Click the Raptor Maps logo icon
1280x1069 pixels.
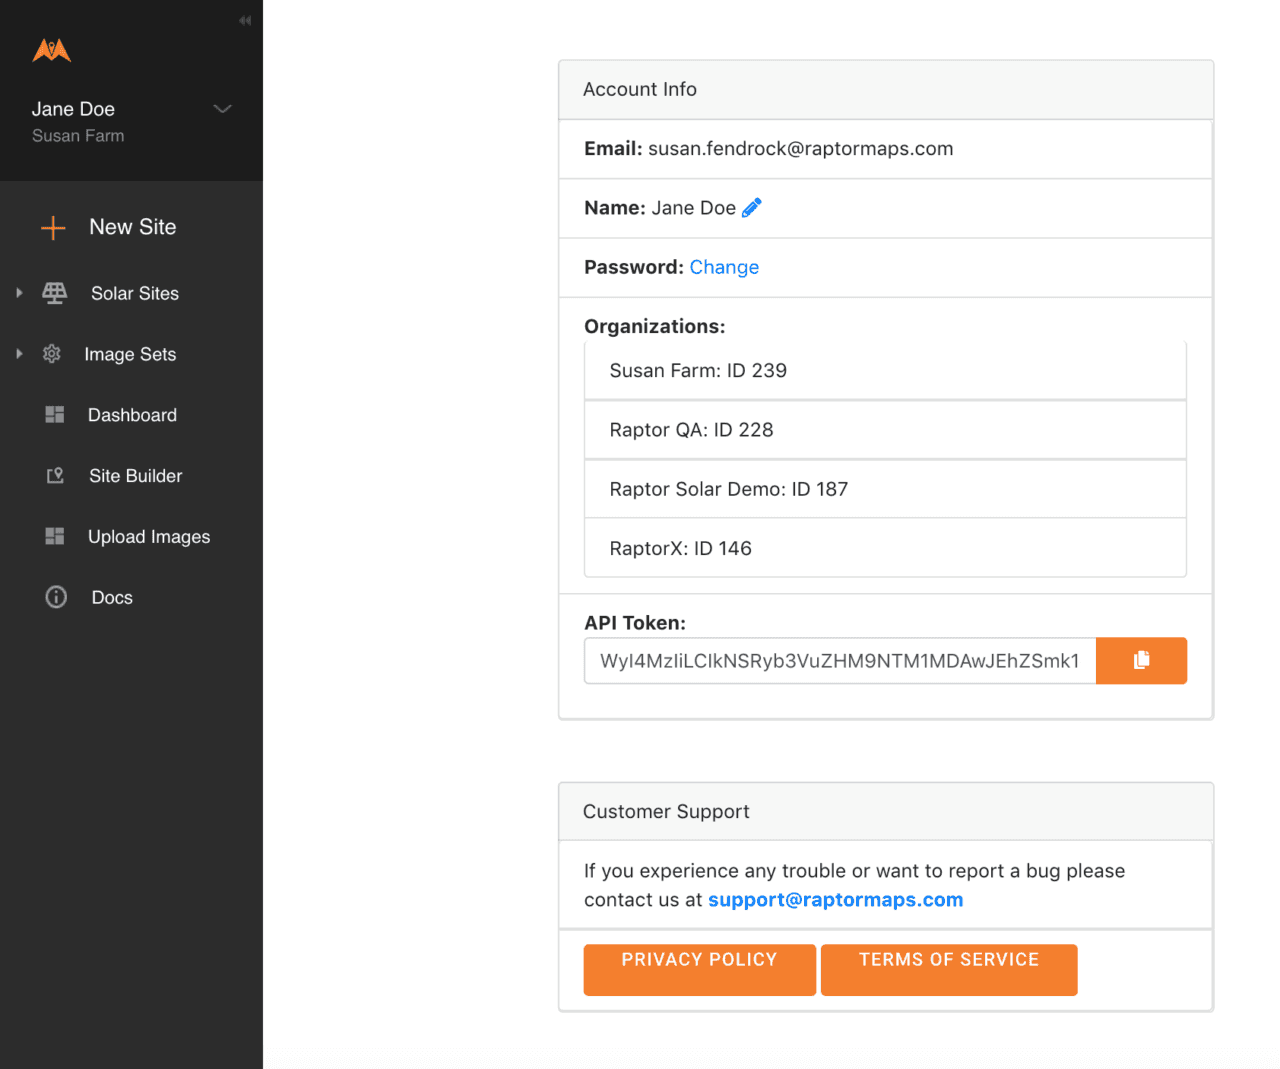coord(51,50)
